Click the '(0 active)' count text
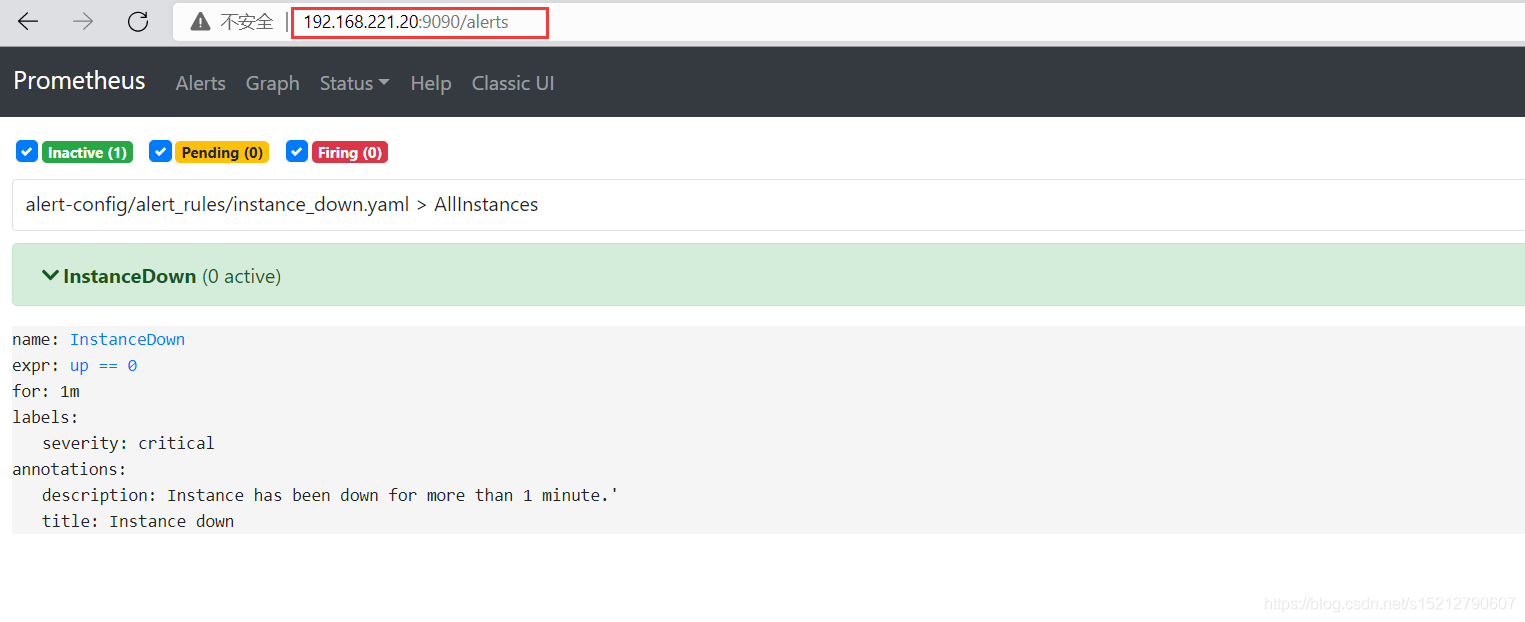 241,276
